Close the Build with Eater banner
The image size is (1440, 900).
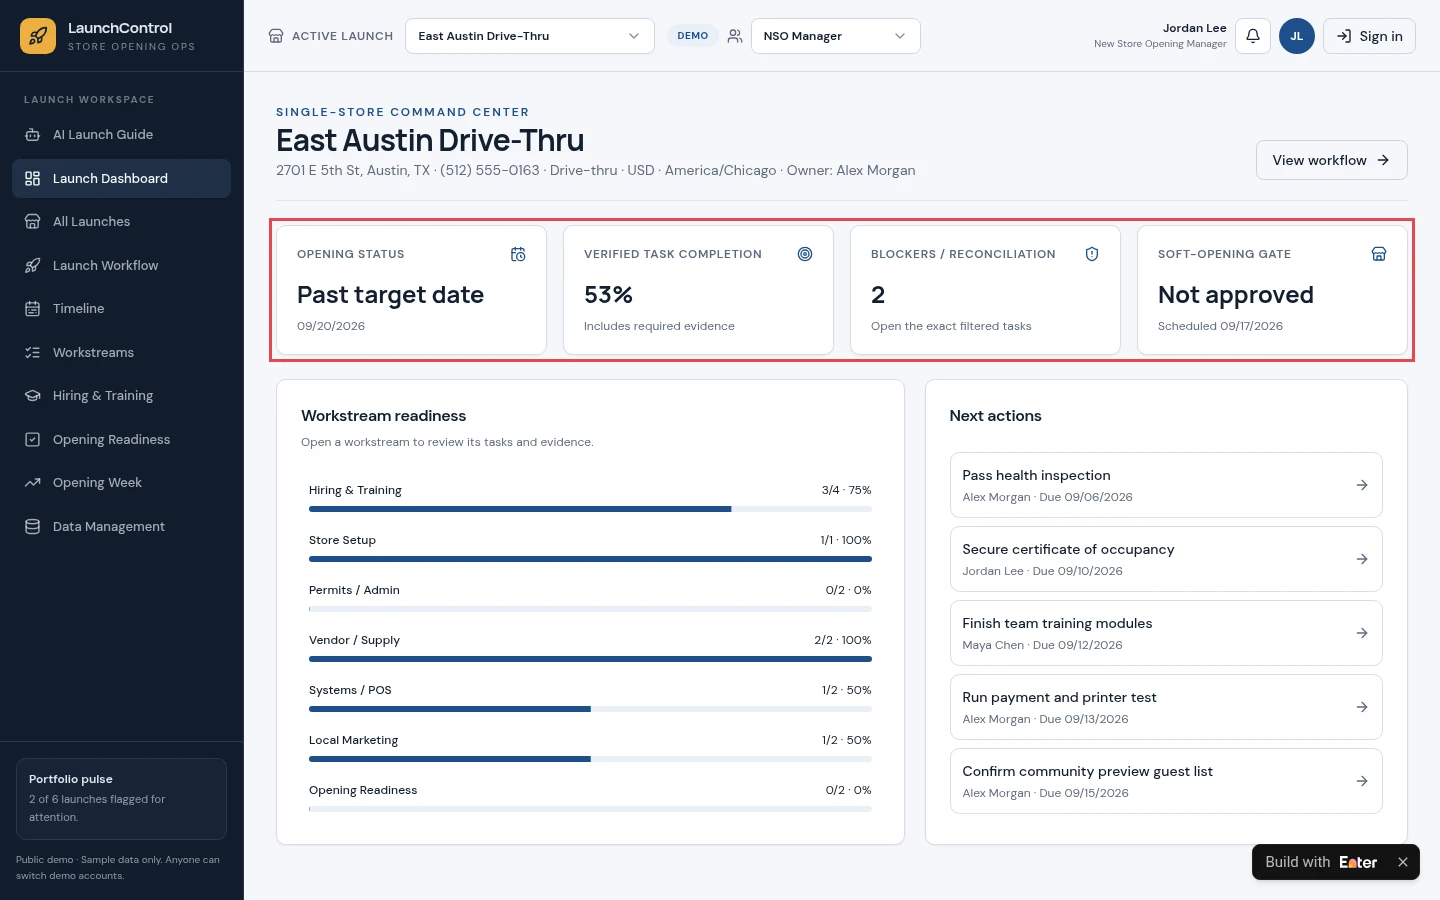point(1403,862)
